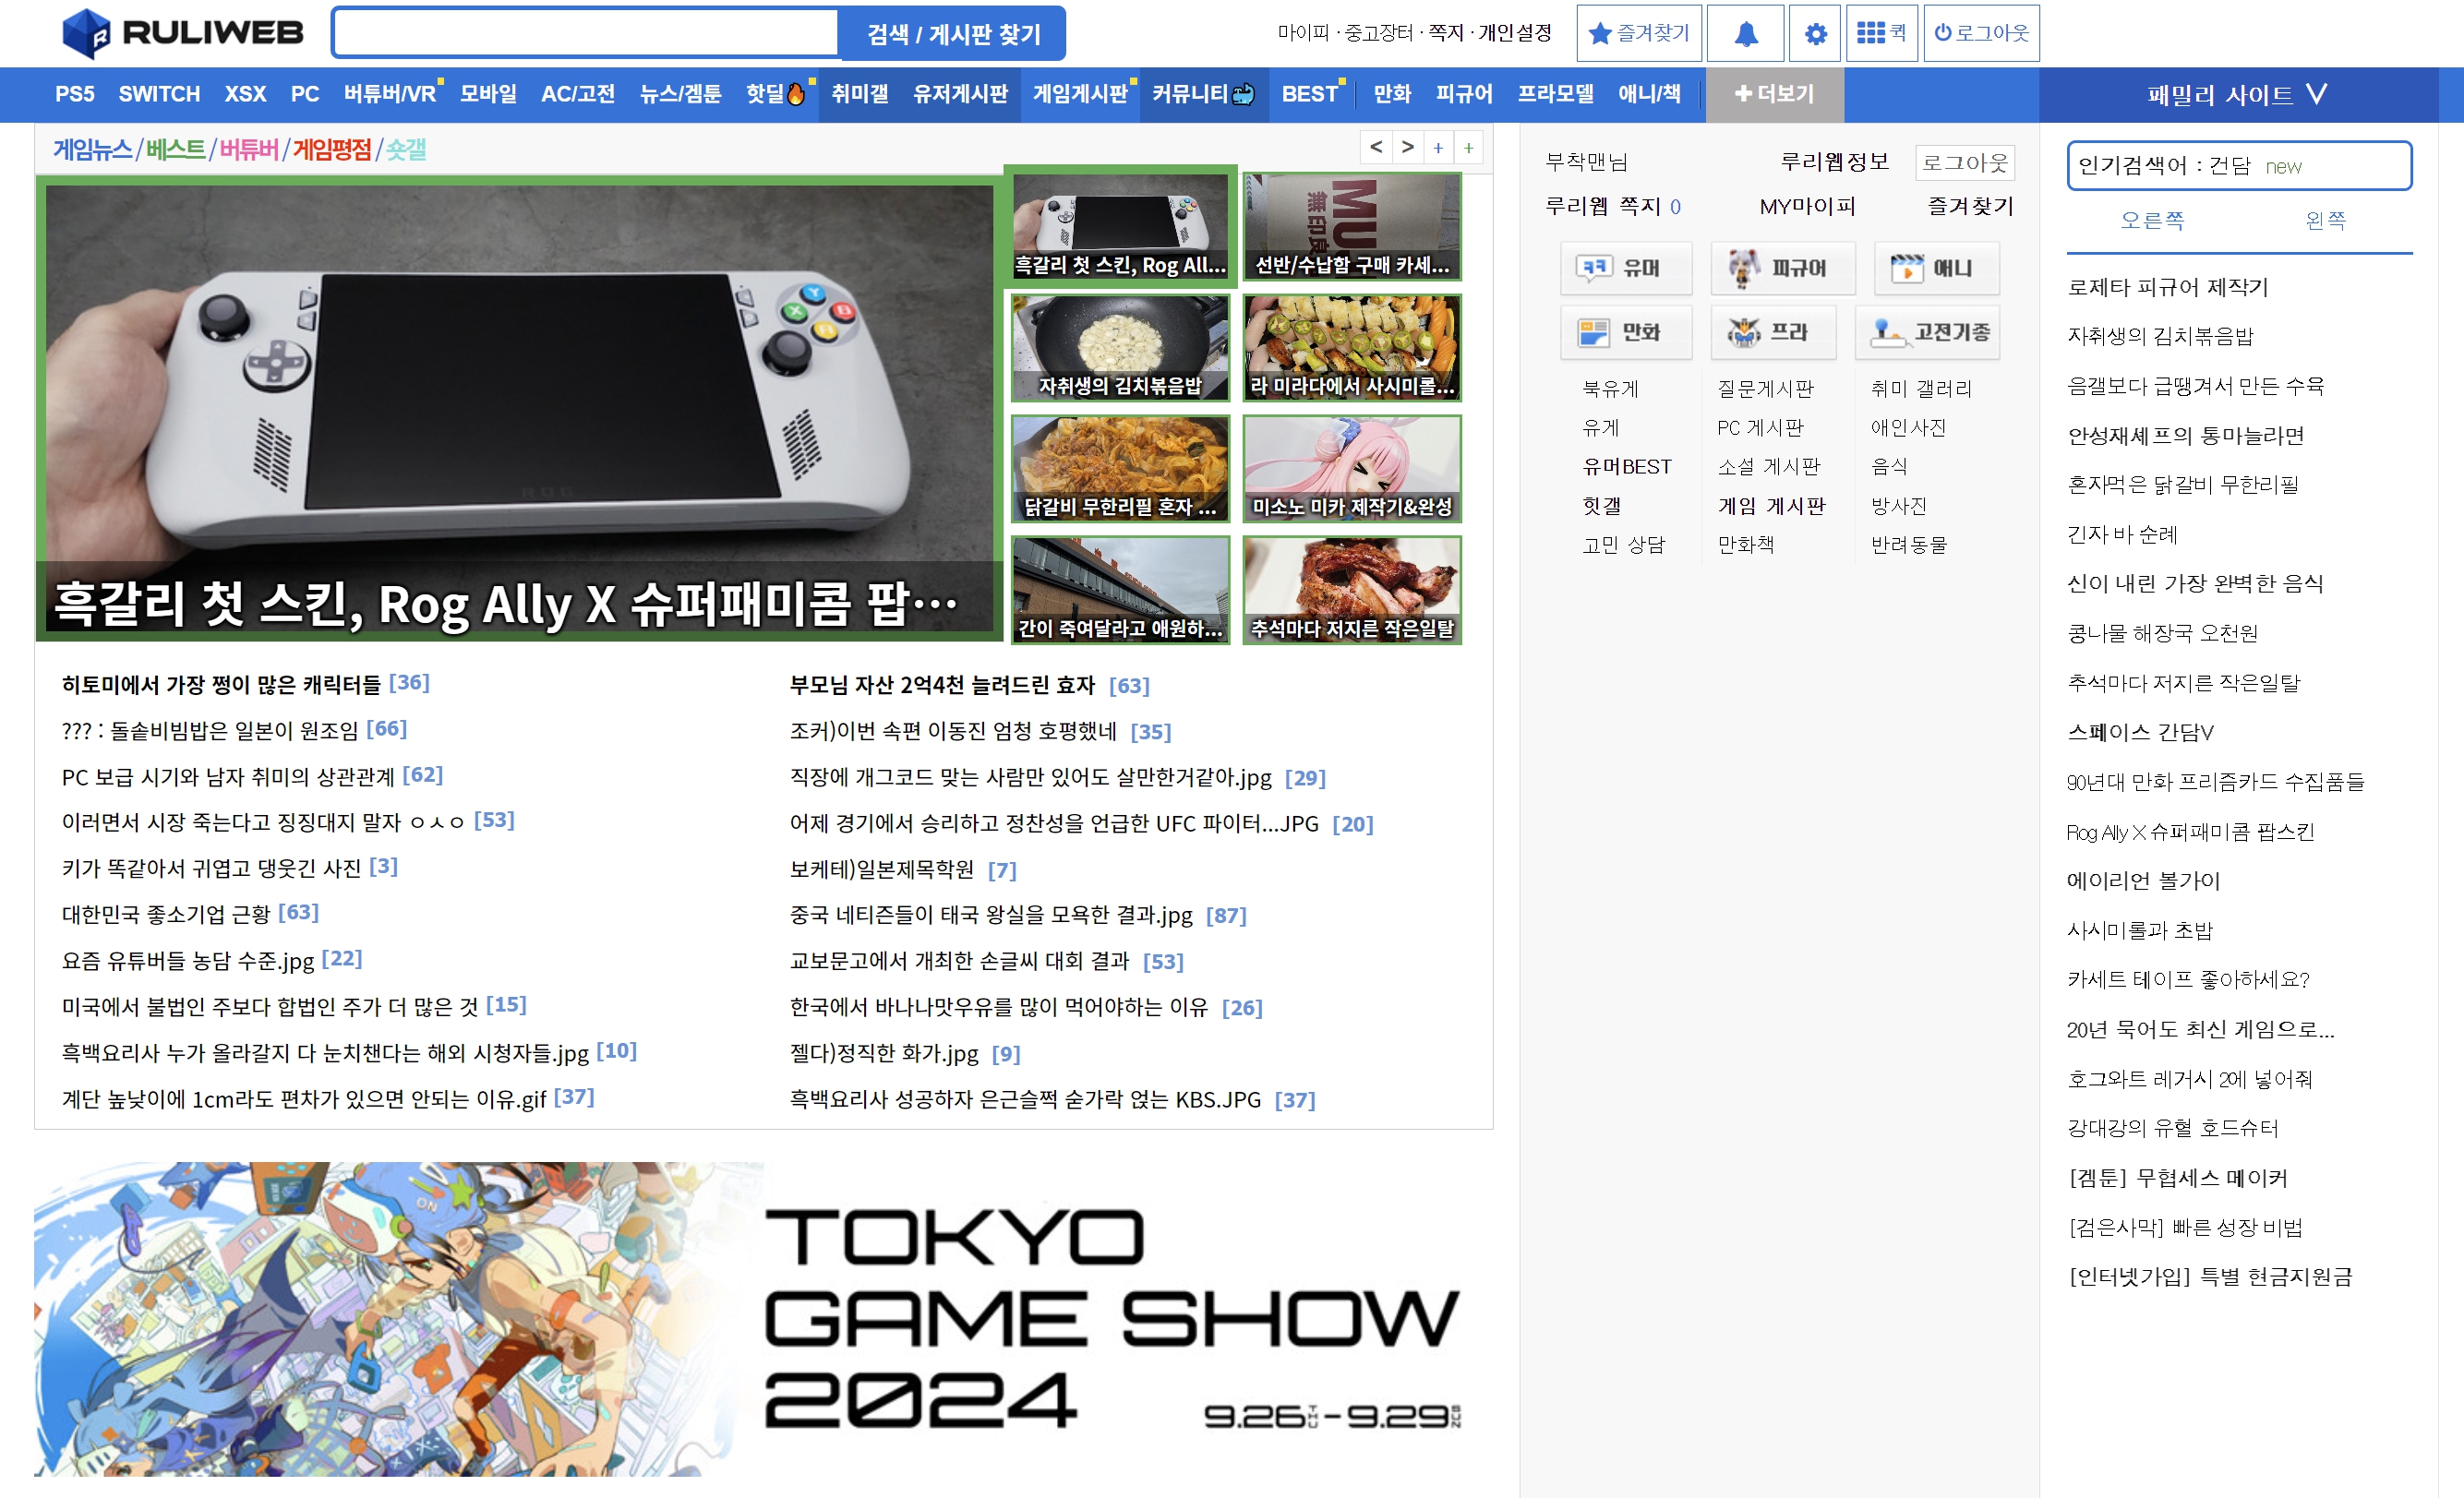Expand the 더보기 menu
2464x1498 pixels.
[x=1773, y=94]
